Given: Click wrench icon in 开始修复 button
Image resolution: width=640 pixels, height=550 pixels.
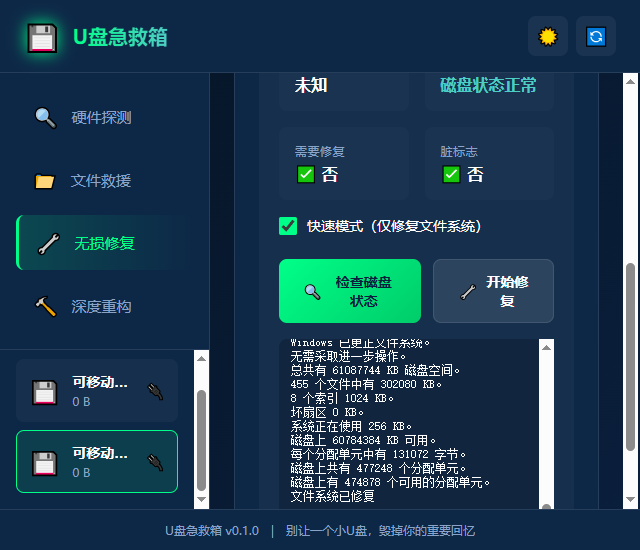Looking at the screenshot, I should (468, 292).
